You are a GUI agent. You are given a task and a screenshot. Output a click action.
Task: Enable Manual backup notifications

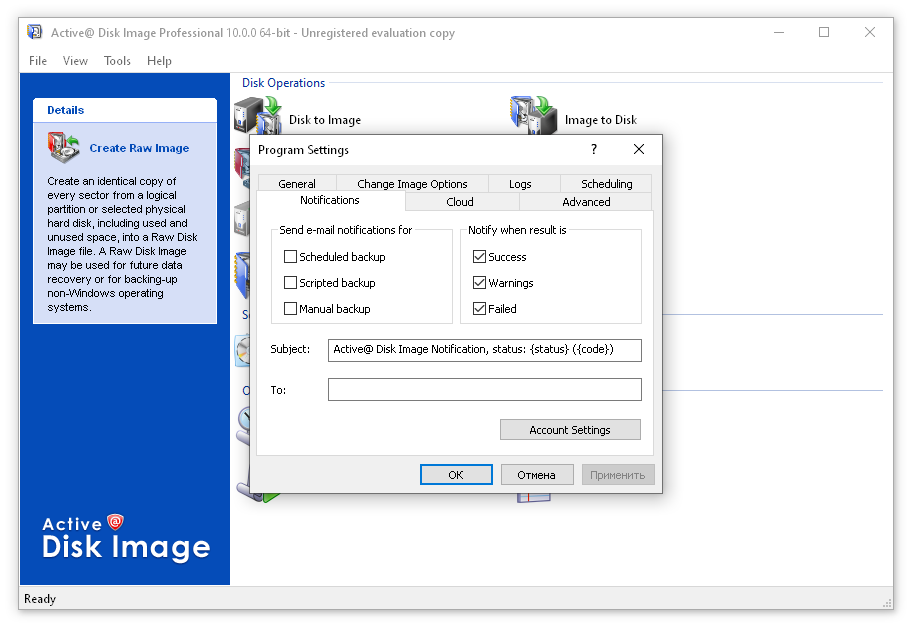click(x=290, y=309)
